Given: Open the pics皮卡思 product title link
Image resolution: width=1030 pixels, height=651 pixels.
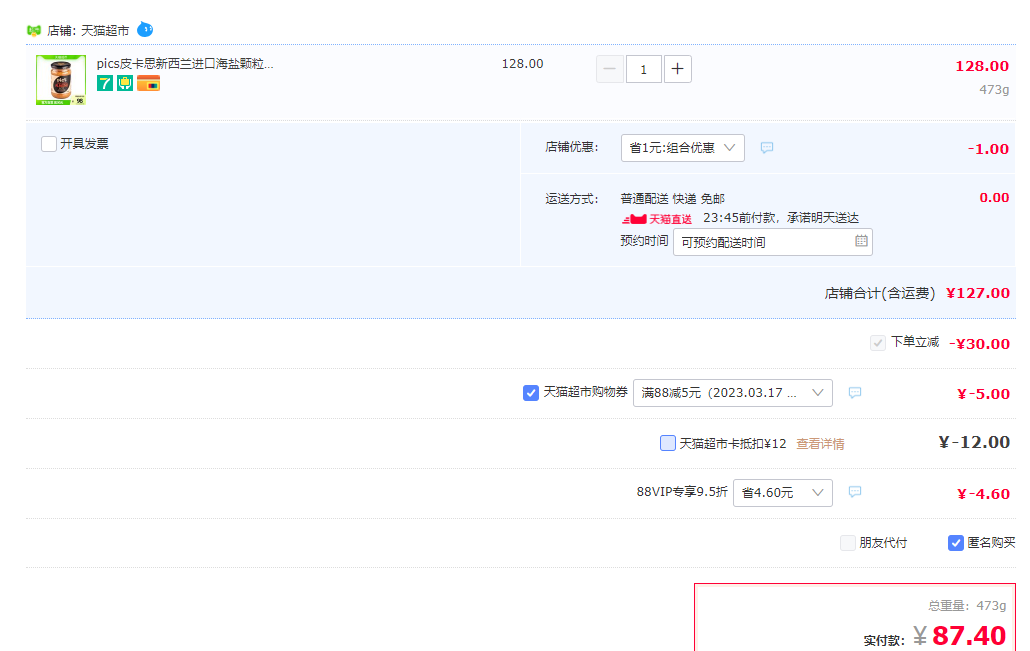Looking at the screenshot, I should [185, 64].
